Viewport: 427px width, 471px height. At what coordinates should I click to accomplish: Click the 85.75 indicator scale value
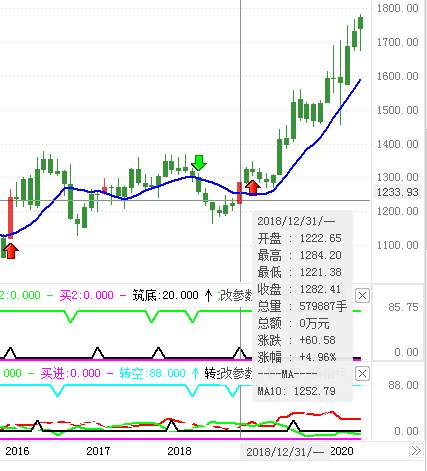(x=403, y=307)
